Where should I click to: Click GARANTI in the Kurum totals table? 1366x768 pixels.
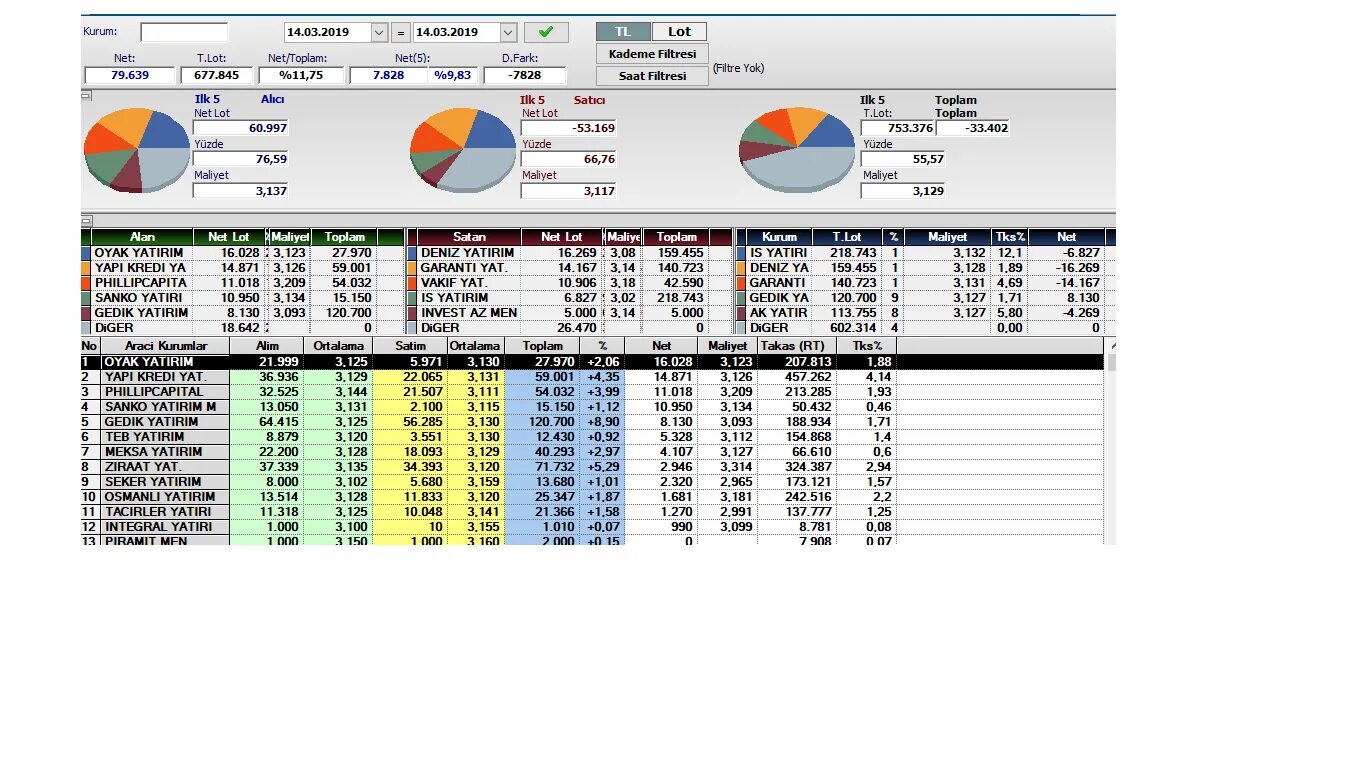(777, 283)
